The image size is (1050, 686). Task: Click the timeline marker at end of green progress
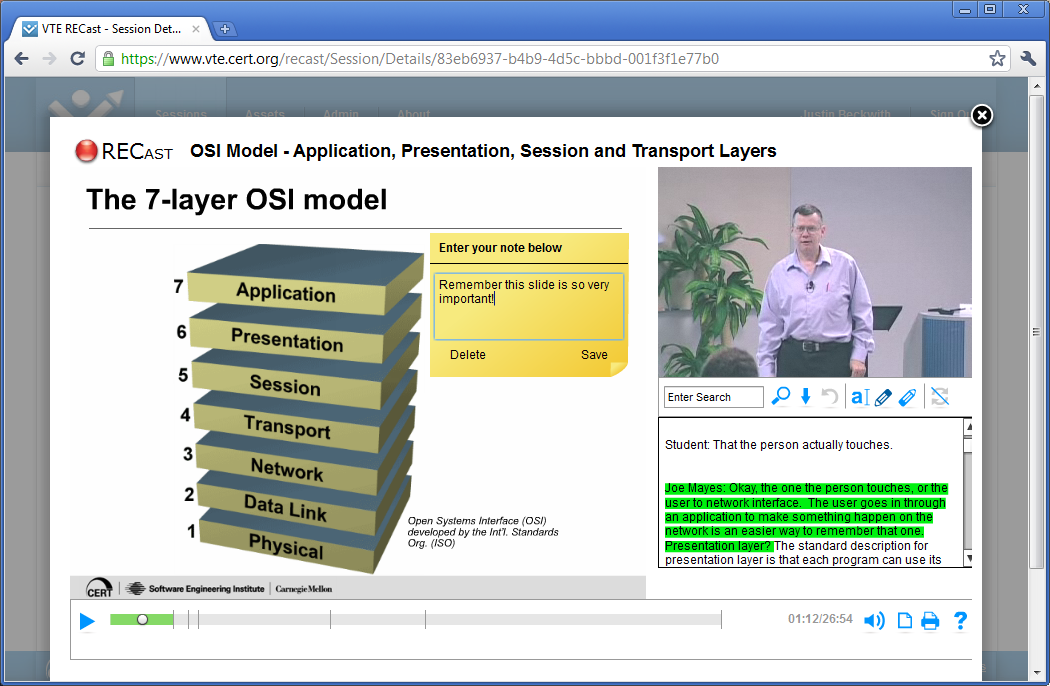click(x=173, y=620)
